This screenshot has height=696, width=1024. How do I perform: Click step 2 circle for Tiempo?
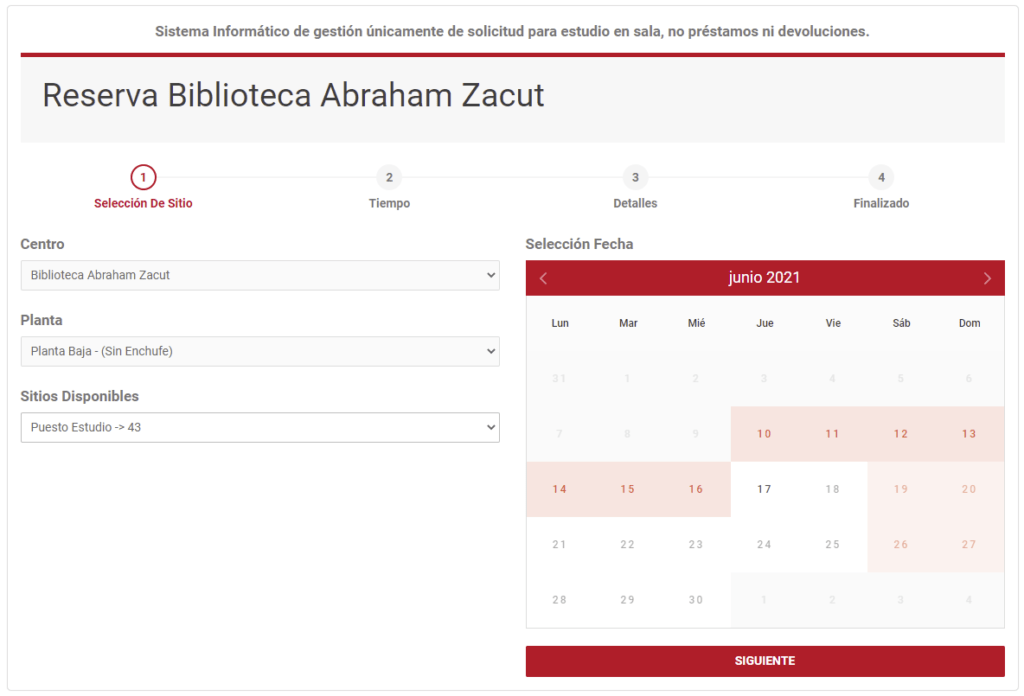[389, 178]
